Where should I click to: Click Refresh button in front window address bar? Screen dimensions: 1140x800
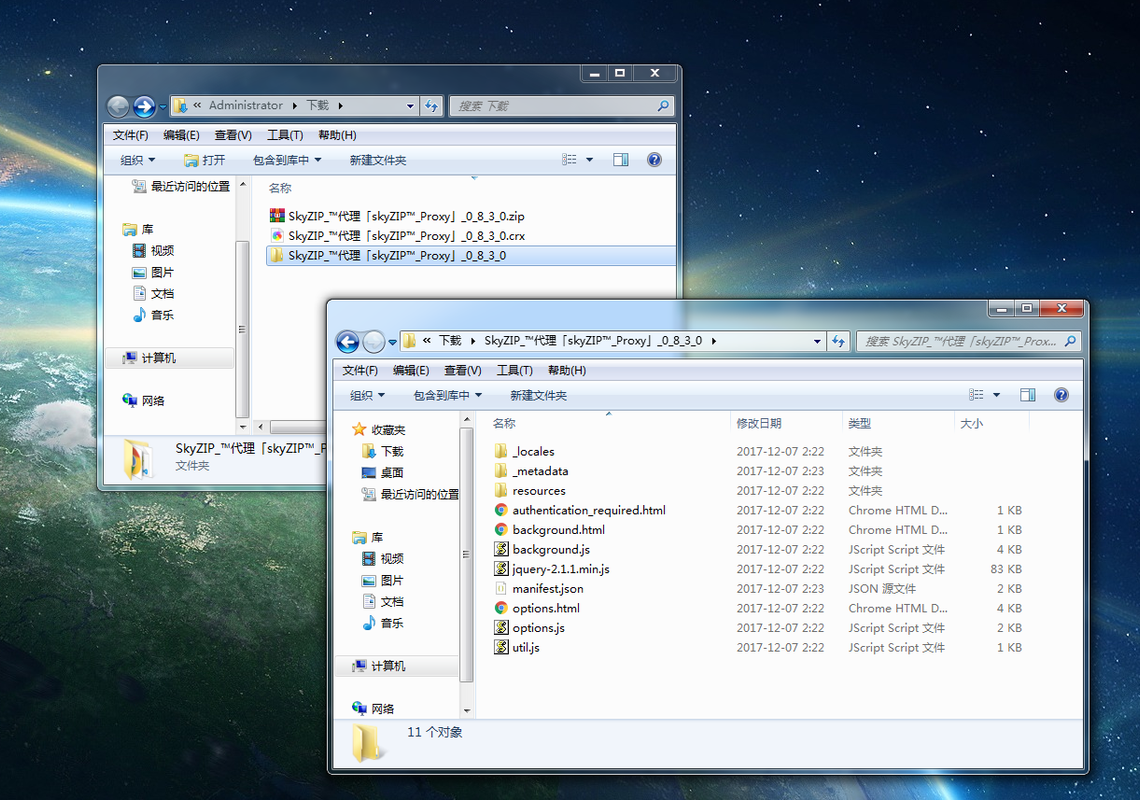pyautogui.click(x=838, y=341)
